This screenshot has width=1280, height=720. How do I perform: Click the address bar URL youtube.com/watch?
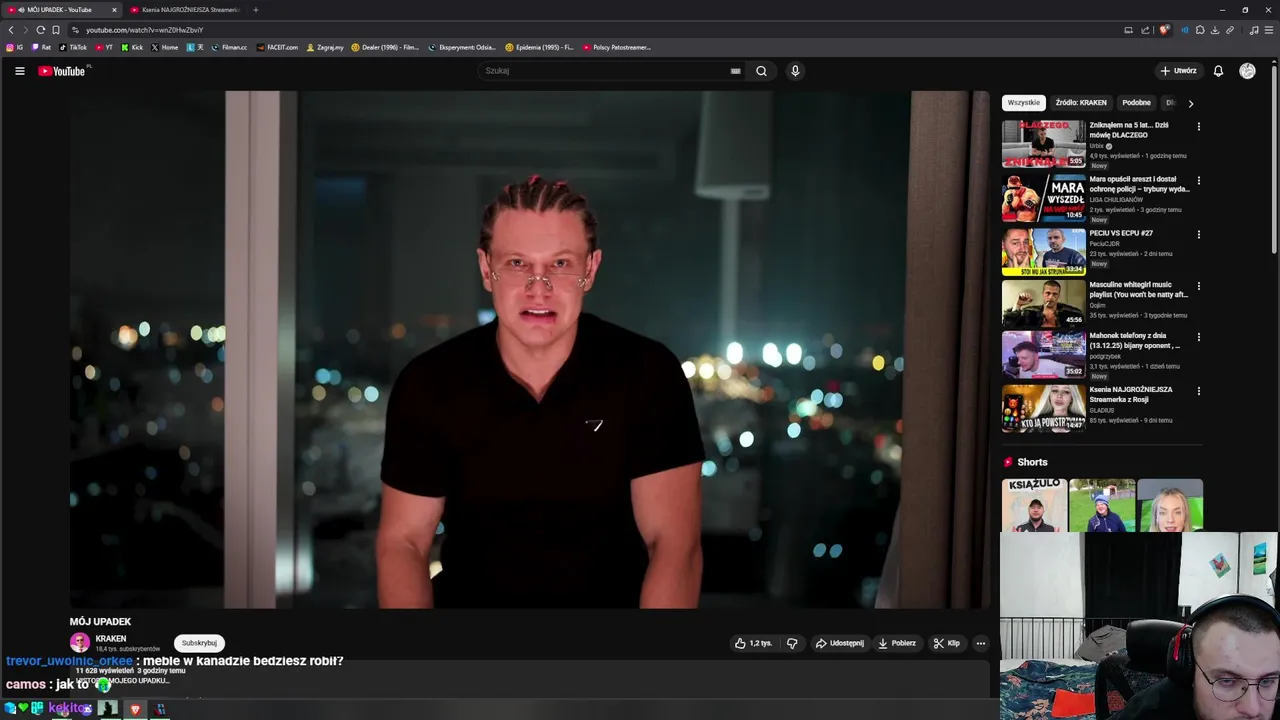144,30
